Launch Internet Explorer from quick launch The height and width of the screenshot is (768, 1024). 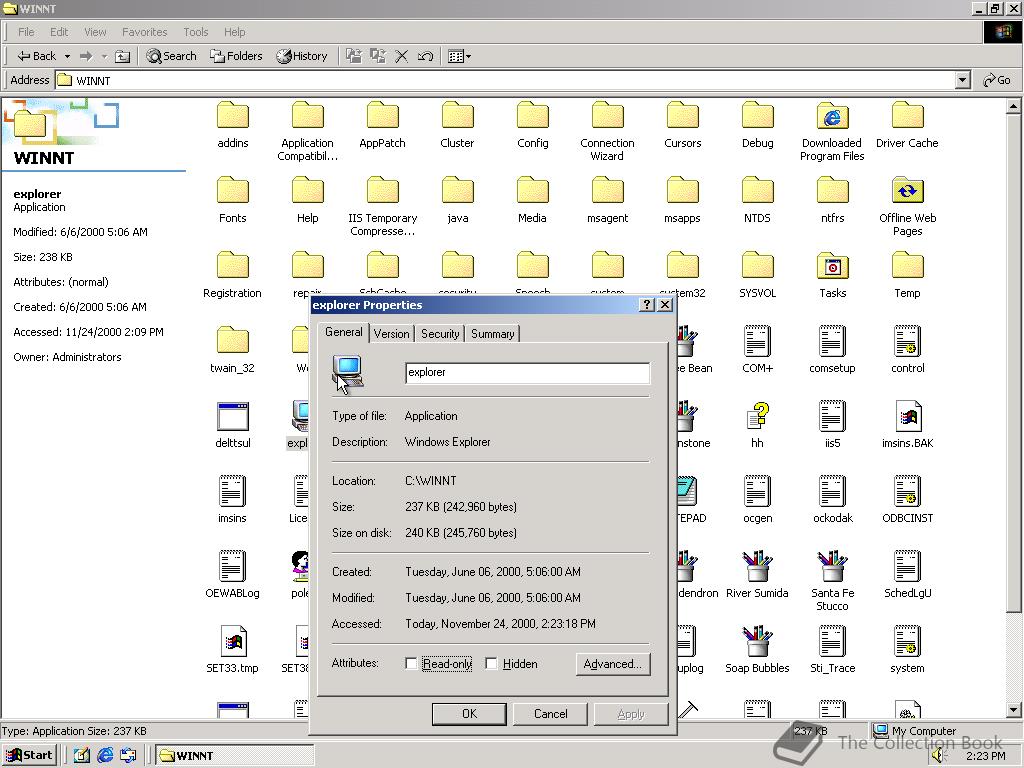[105, 756]
